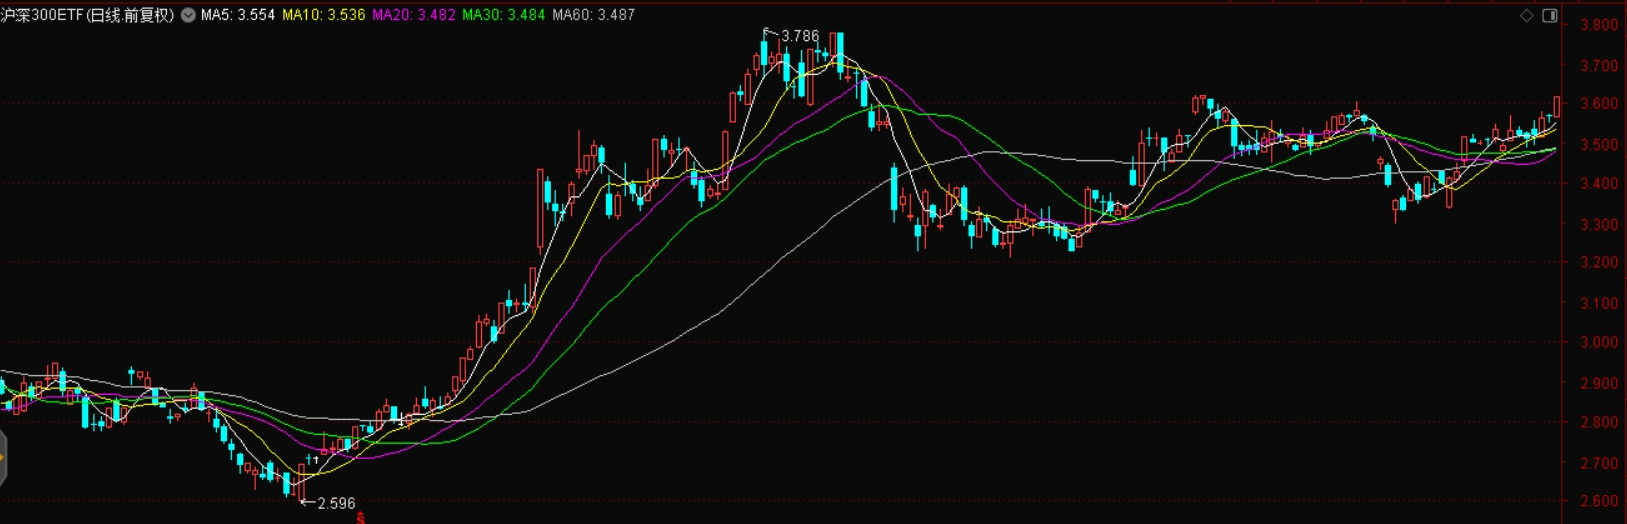
Task: Click the 3.800 price axis label
Action: [1597, 26]
